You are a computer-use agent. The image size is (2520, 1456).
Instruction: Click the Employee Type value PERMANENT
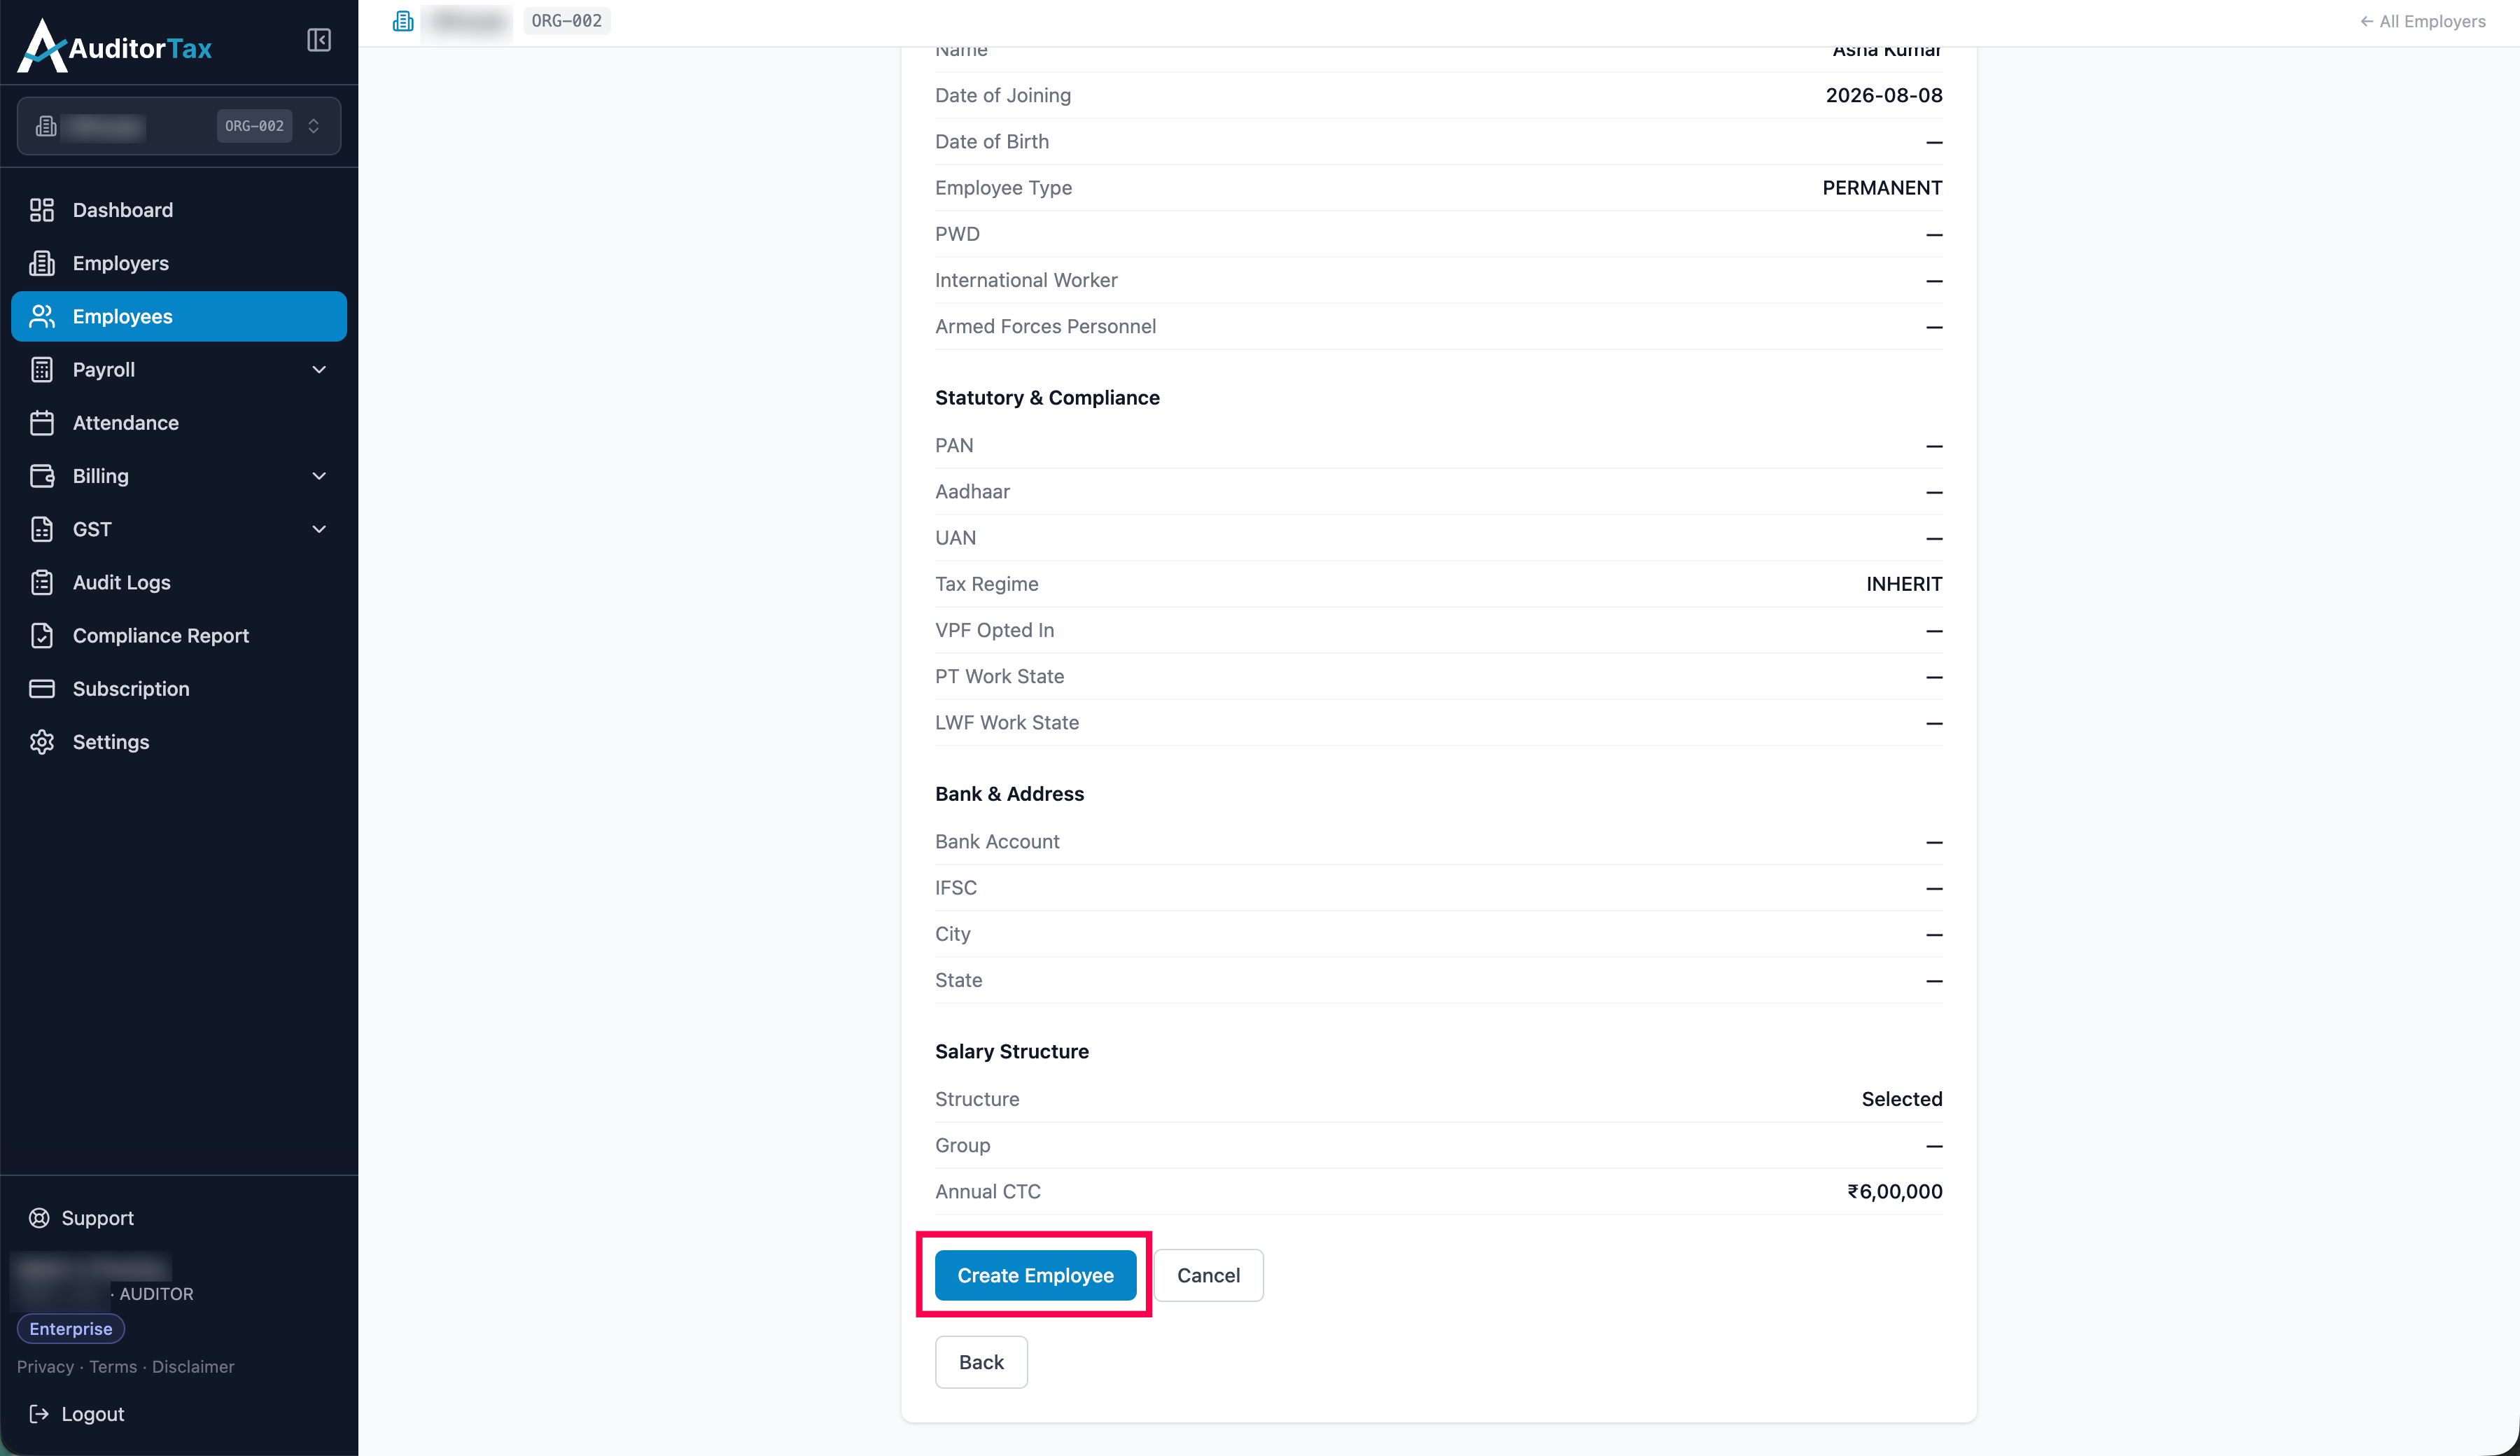click(1882, 188)
